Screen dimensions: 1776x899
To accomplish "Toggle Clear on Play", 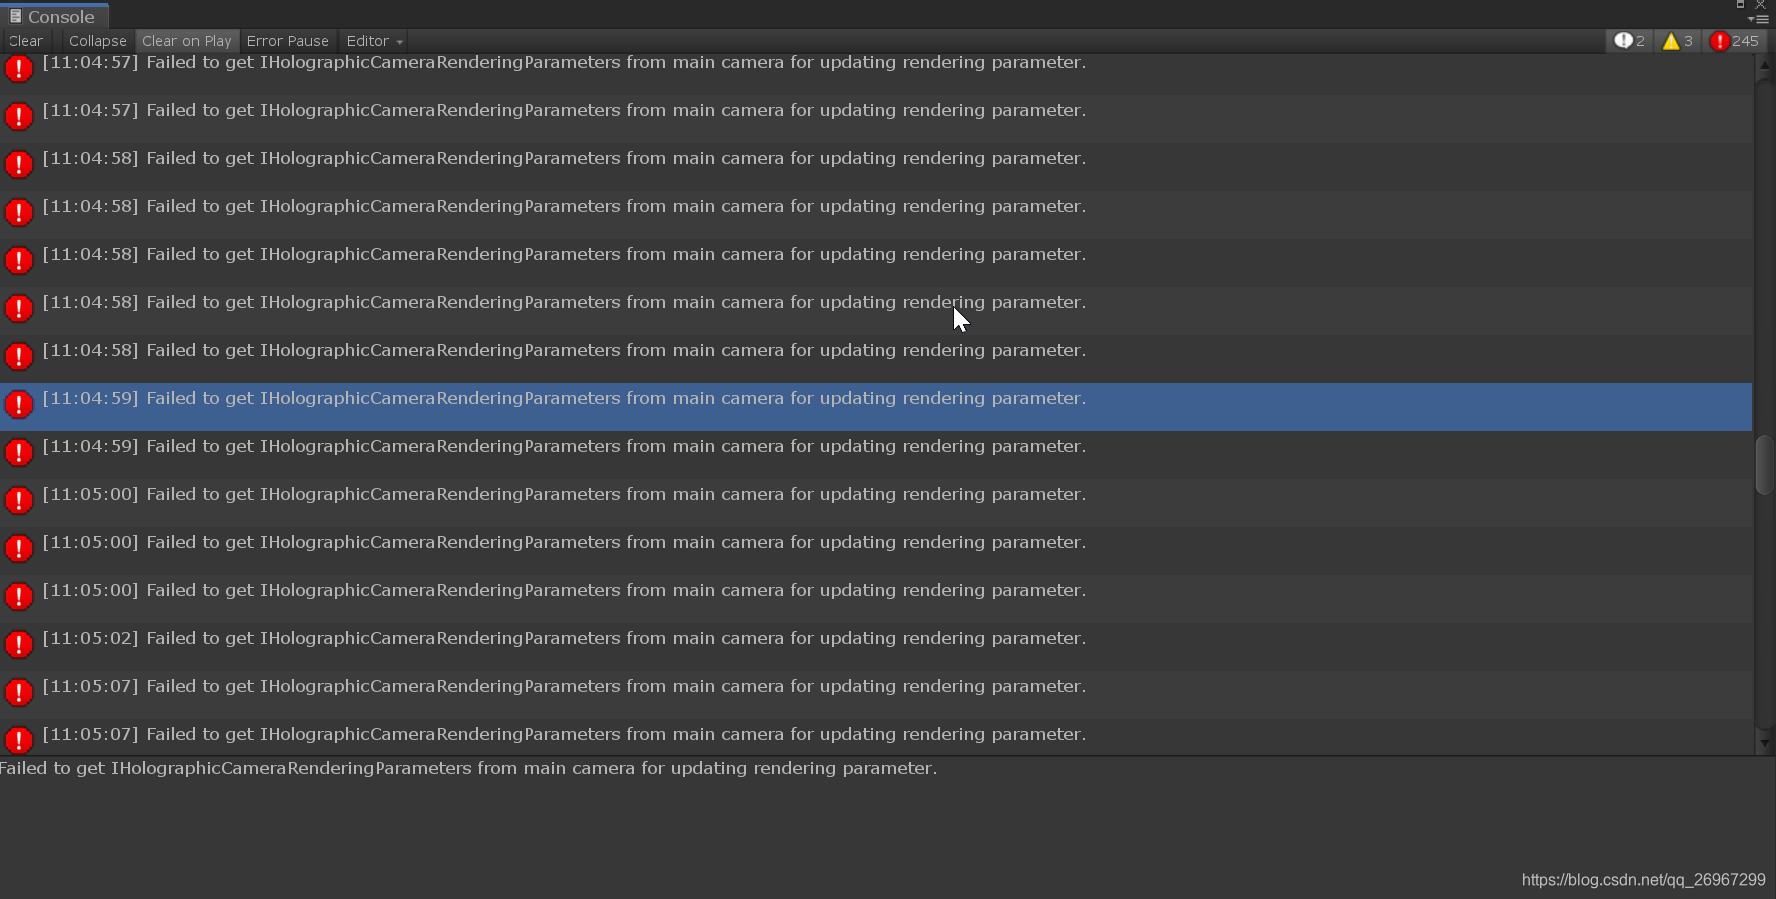I will 187,41.
